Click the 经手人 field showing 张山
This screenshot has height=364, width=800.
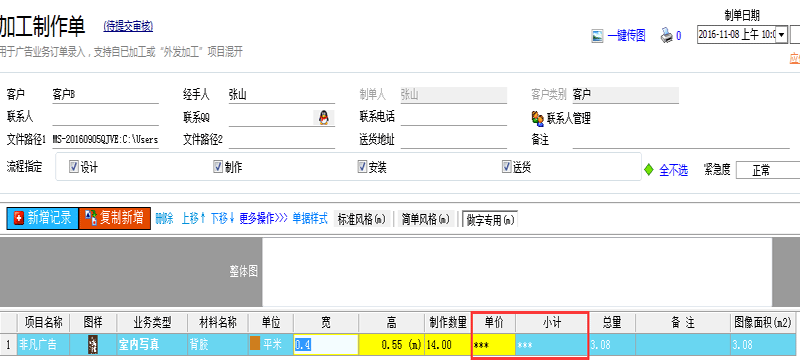click(282, 95)
